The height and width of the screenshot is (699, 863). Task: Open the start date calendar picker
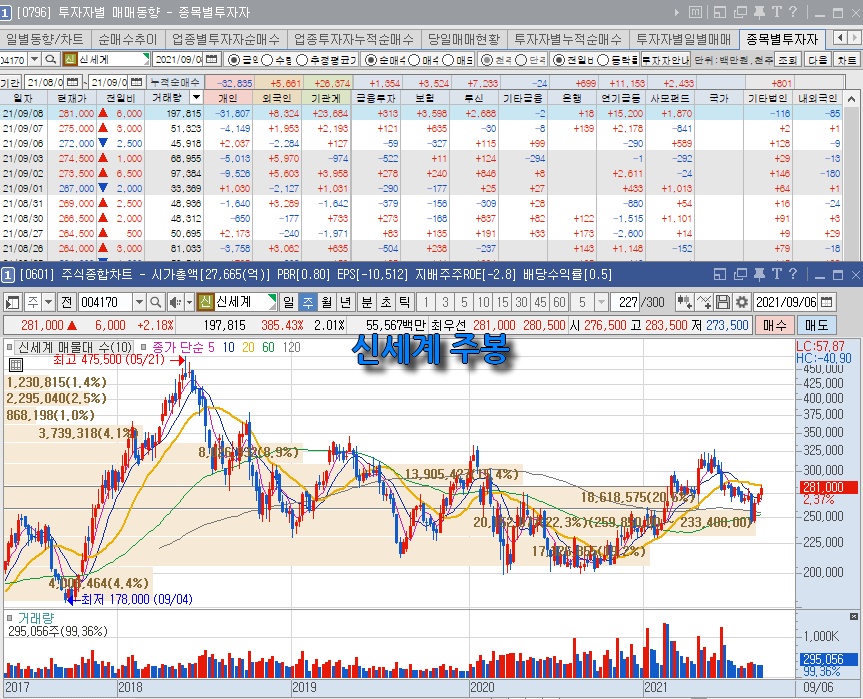point(73,83)
